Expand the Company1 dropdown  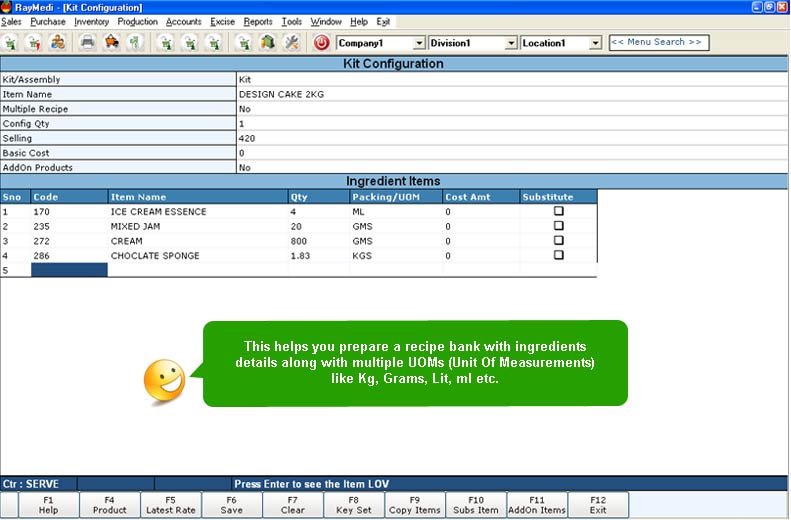419,43
